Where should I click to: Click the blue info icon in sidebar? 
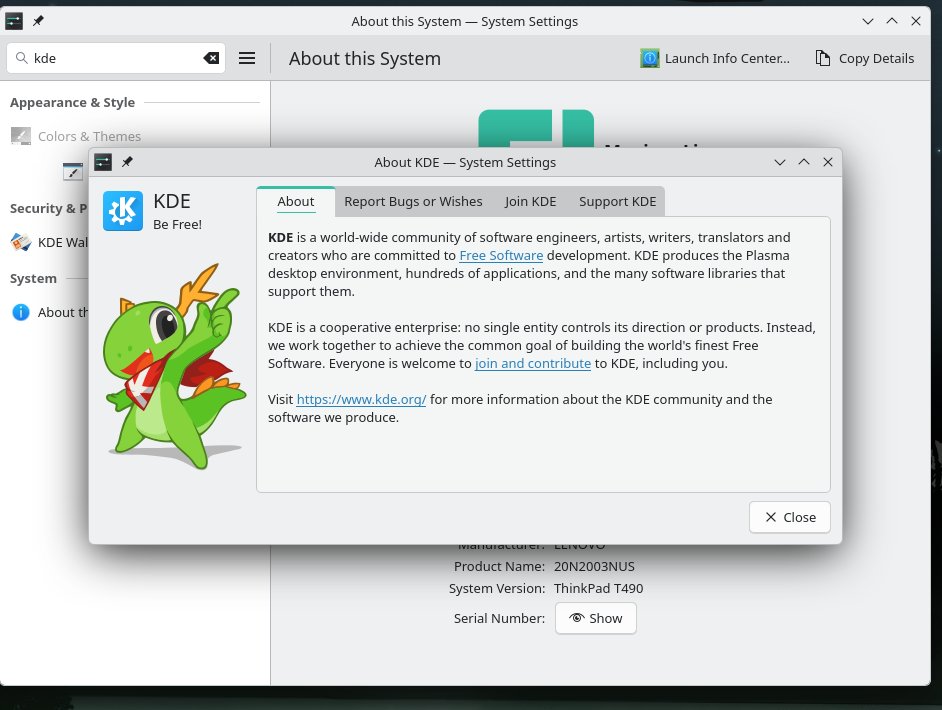pos(21,312)
